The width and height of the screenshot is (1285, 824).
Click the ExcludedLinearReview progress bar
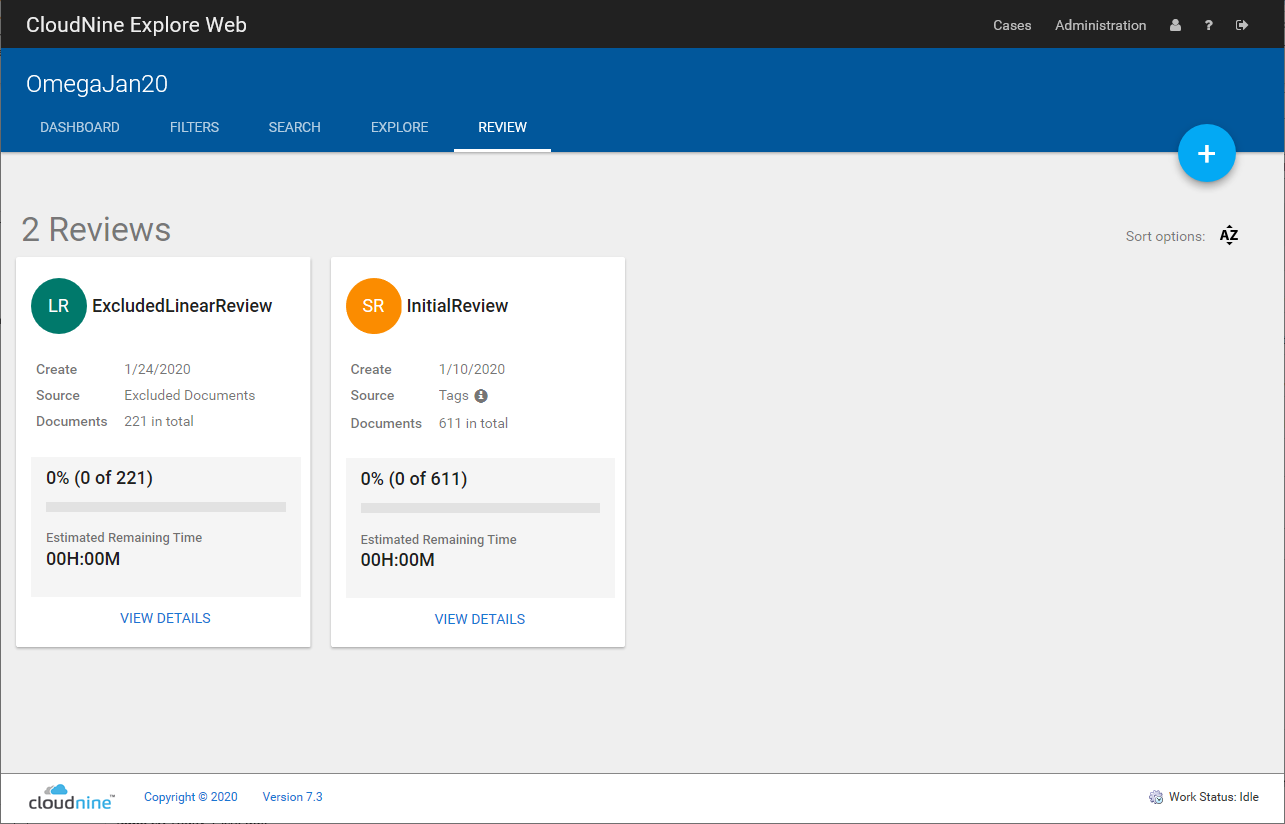coord(166,507)
